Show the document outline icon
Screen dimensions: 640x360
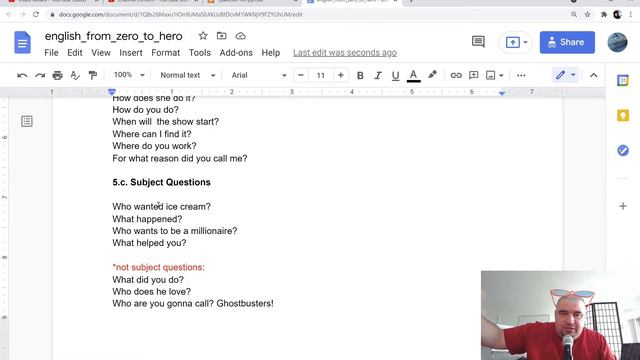(27, 121)
